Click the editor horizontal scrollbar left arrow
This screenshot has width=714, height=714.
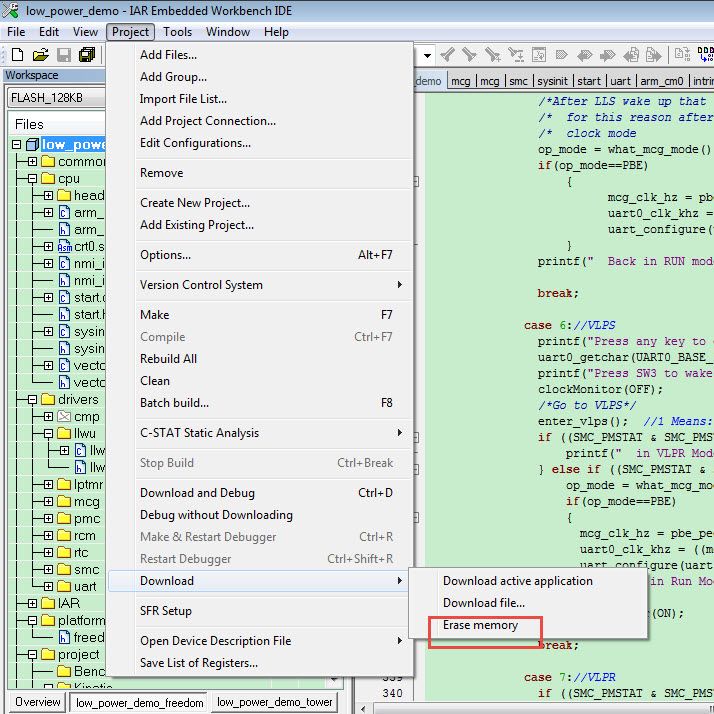(362, 709)
